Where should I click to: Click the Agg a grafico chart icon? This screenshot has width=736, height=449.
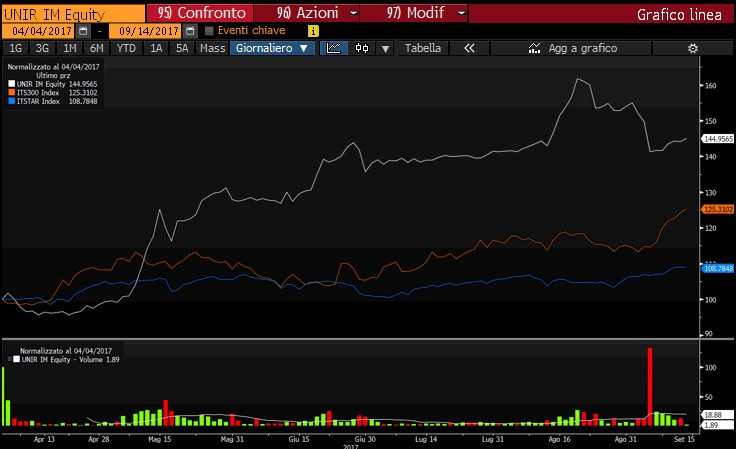coord(534,48)
